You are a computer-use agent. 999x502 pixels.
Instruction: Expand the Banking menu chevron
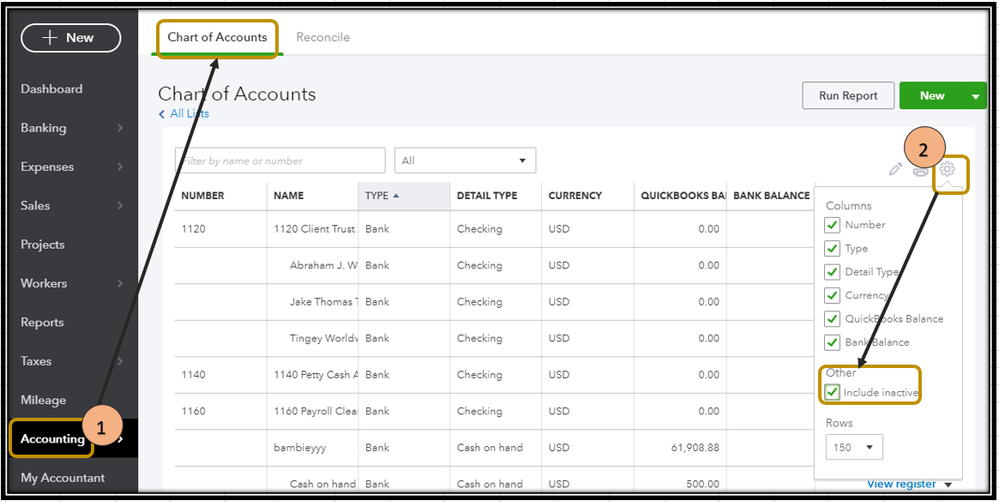pyautogui.click(x=120, y=128)
